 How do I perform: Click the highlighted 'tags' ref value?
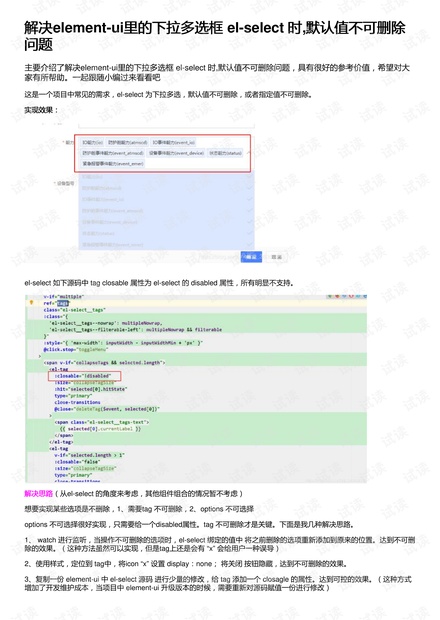(62, 303)
